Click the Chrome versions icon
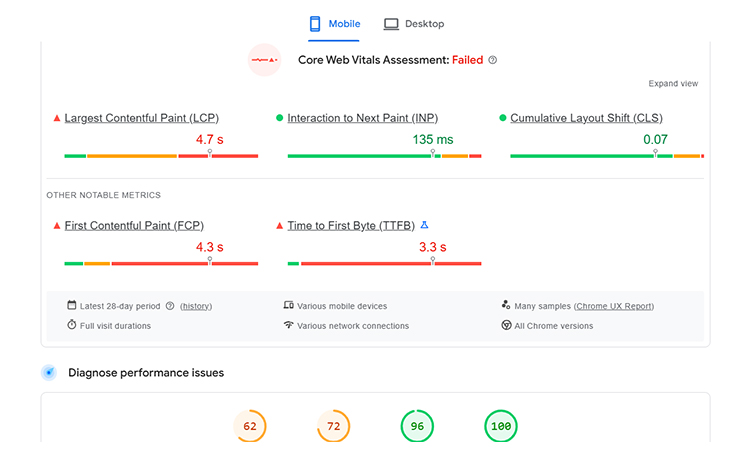The width and height of the screenshot is (750, 450). pos(506,326)
